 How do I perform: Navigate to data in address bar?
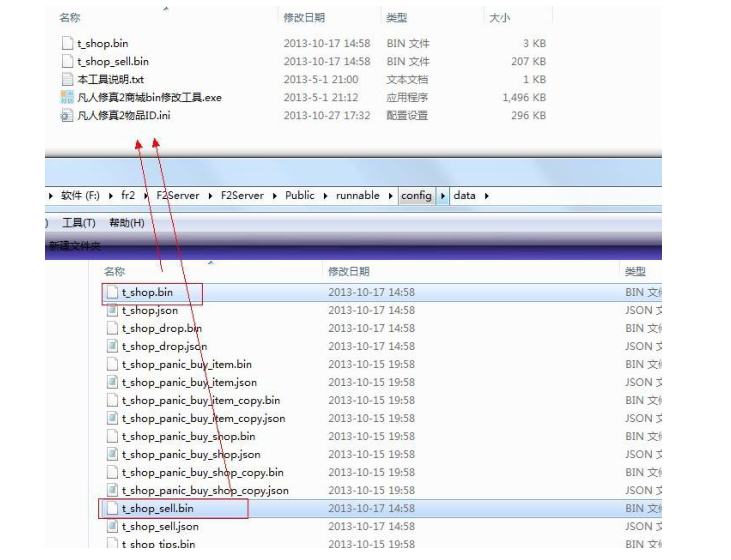tap(464, 195)
